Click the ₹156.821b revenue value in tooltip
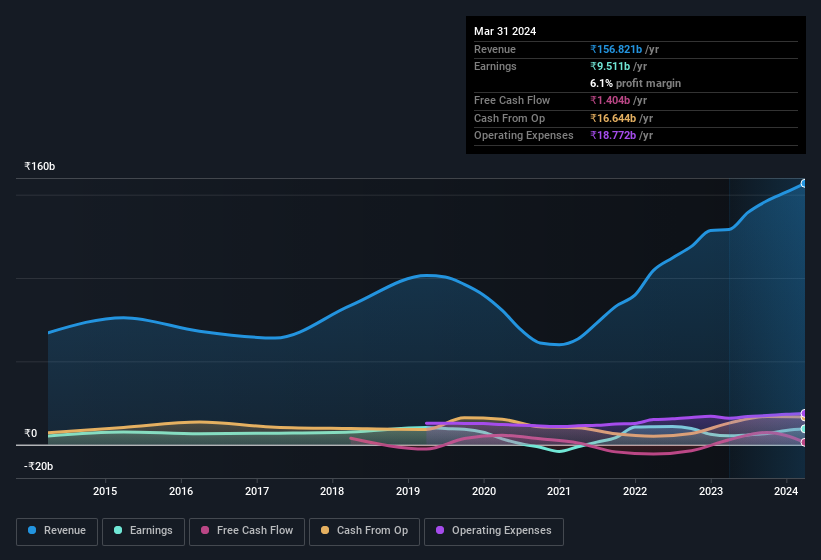 [616, 49]
